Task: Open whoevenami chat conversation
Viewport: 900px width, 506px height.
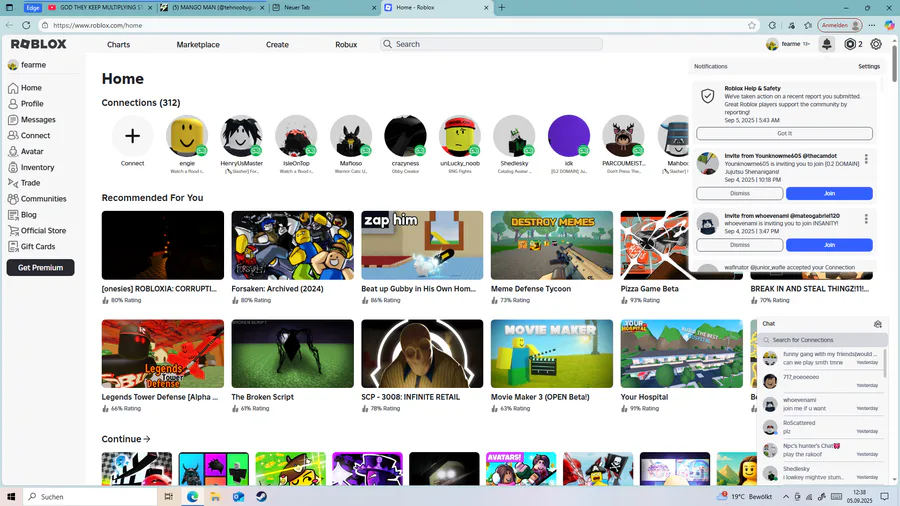Action: [x=821, y=404]
